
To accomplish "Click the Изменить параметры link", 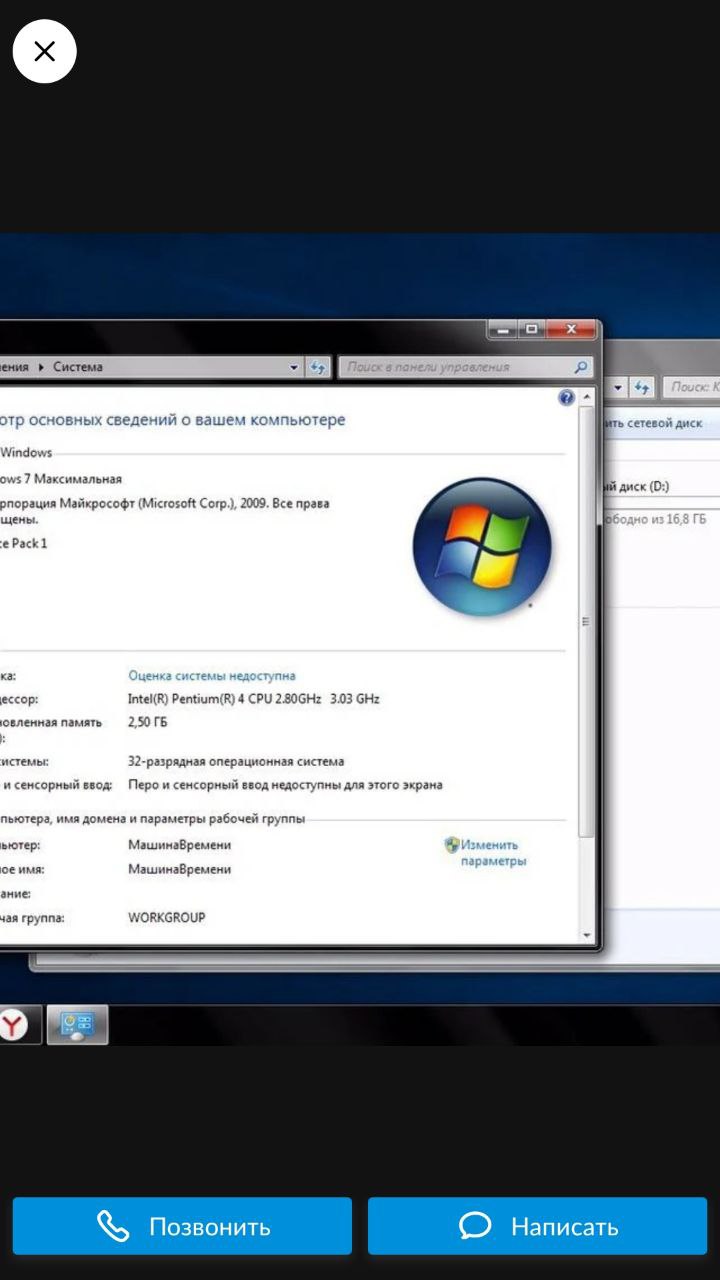I will 492,853.
